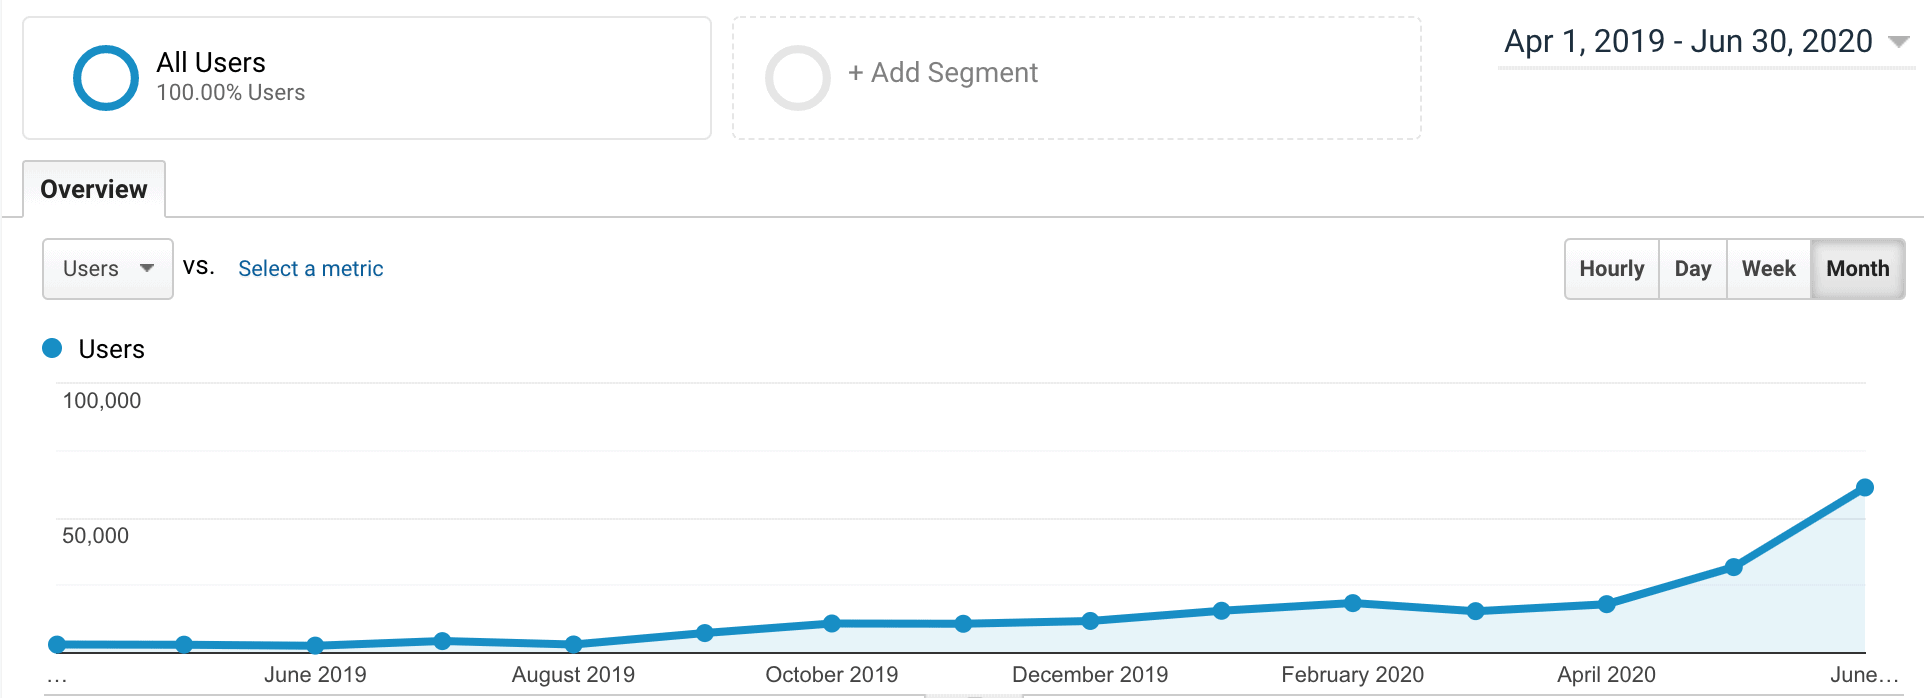
Task: Click the All Users segment box label
Action: click(211, 63)
